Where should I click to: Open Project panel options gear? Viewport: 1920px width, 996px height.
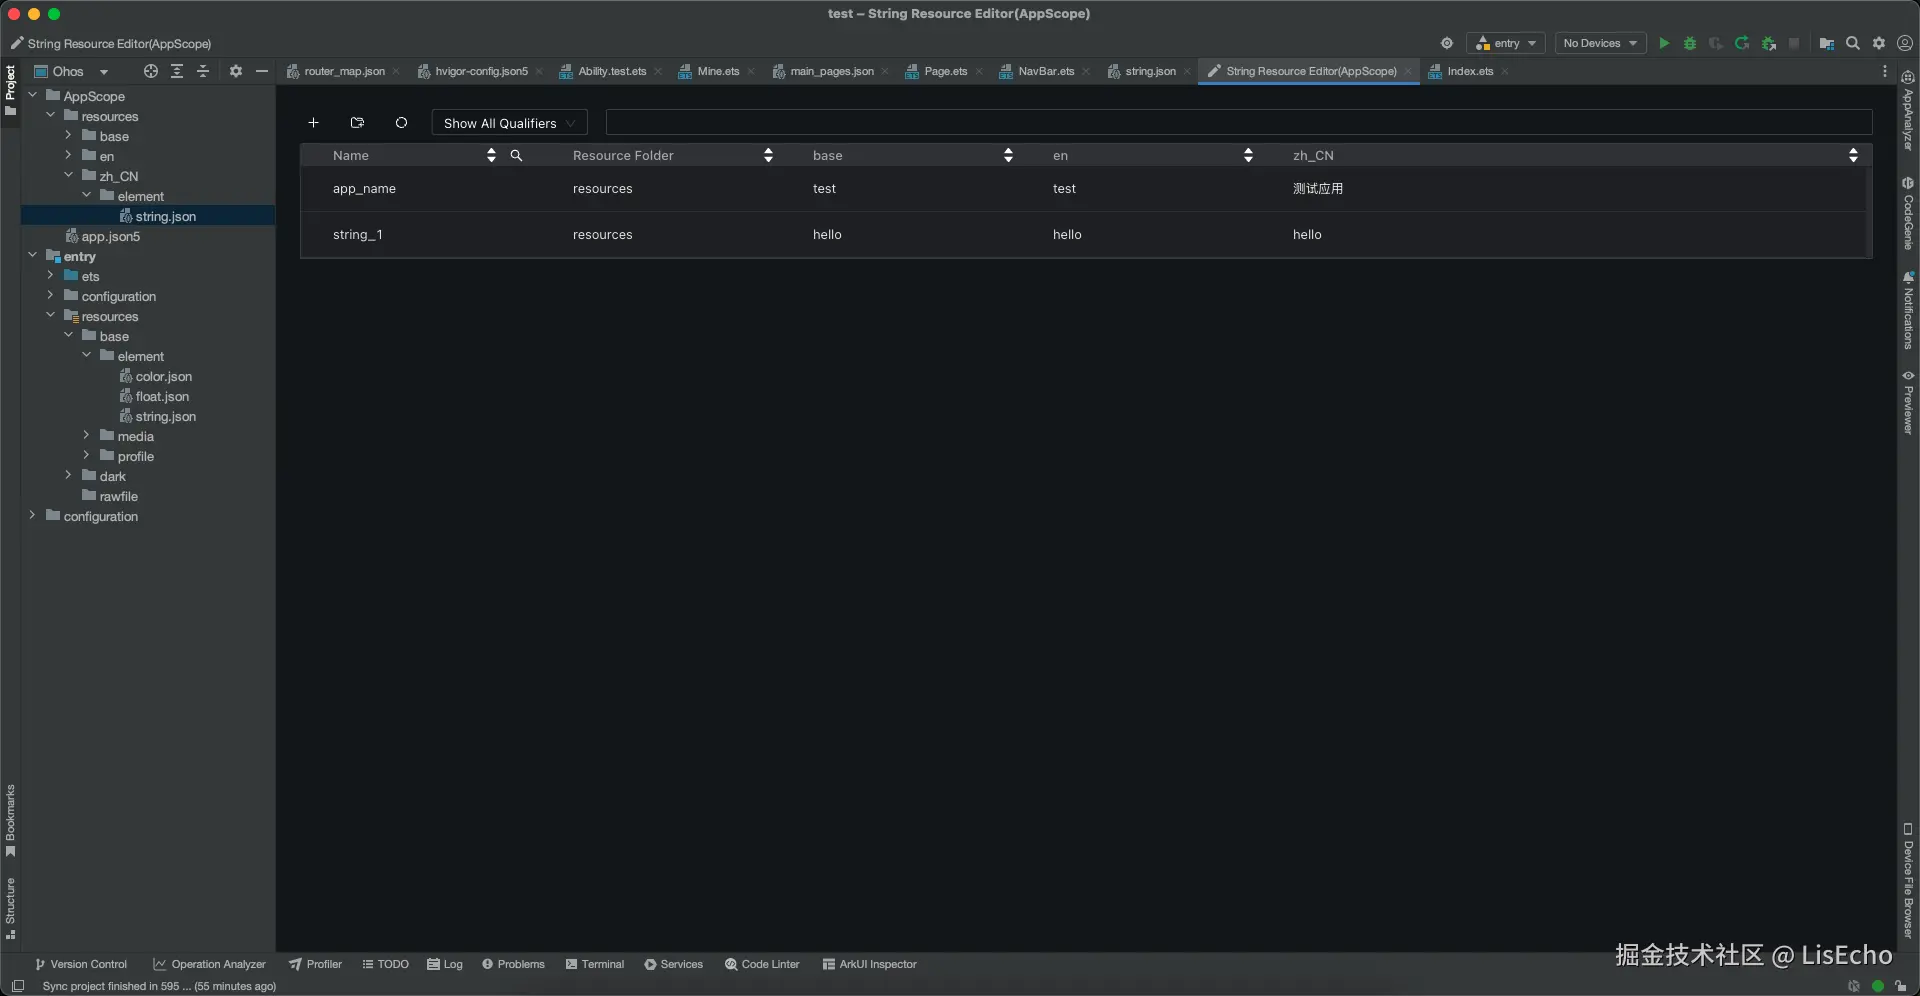[236, 71]
